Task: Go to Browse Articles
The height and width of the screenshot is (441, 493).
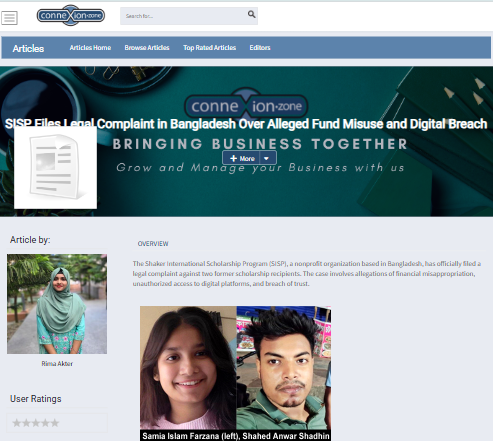Action: pyautogui.click(x=147, y=48)
